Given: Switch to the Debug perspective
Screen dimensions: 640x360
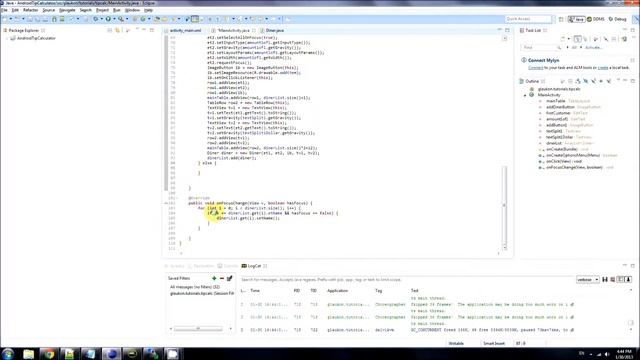Looking at the screenshot, I should (617, 19).
